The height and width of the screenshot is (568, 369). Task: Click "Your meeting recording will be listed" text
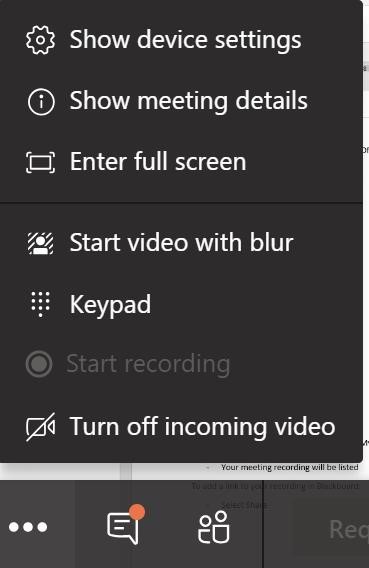point(290,467)
